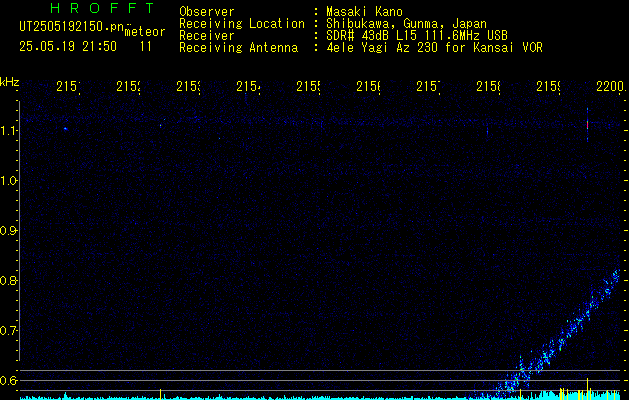629x400 pixels.
Task: Click the observer name Masaki Kano
Action: tap(364, 12)
